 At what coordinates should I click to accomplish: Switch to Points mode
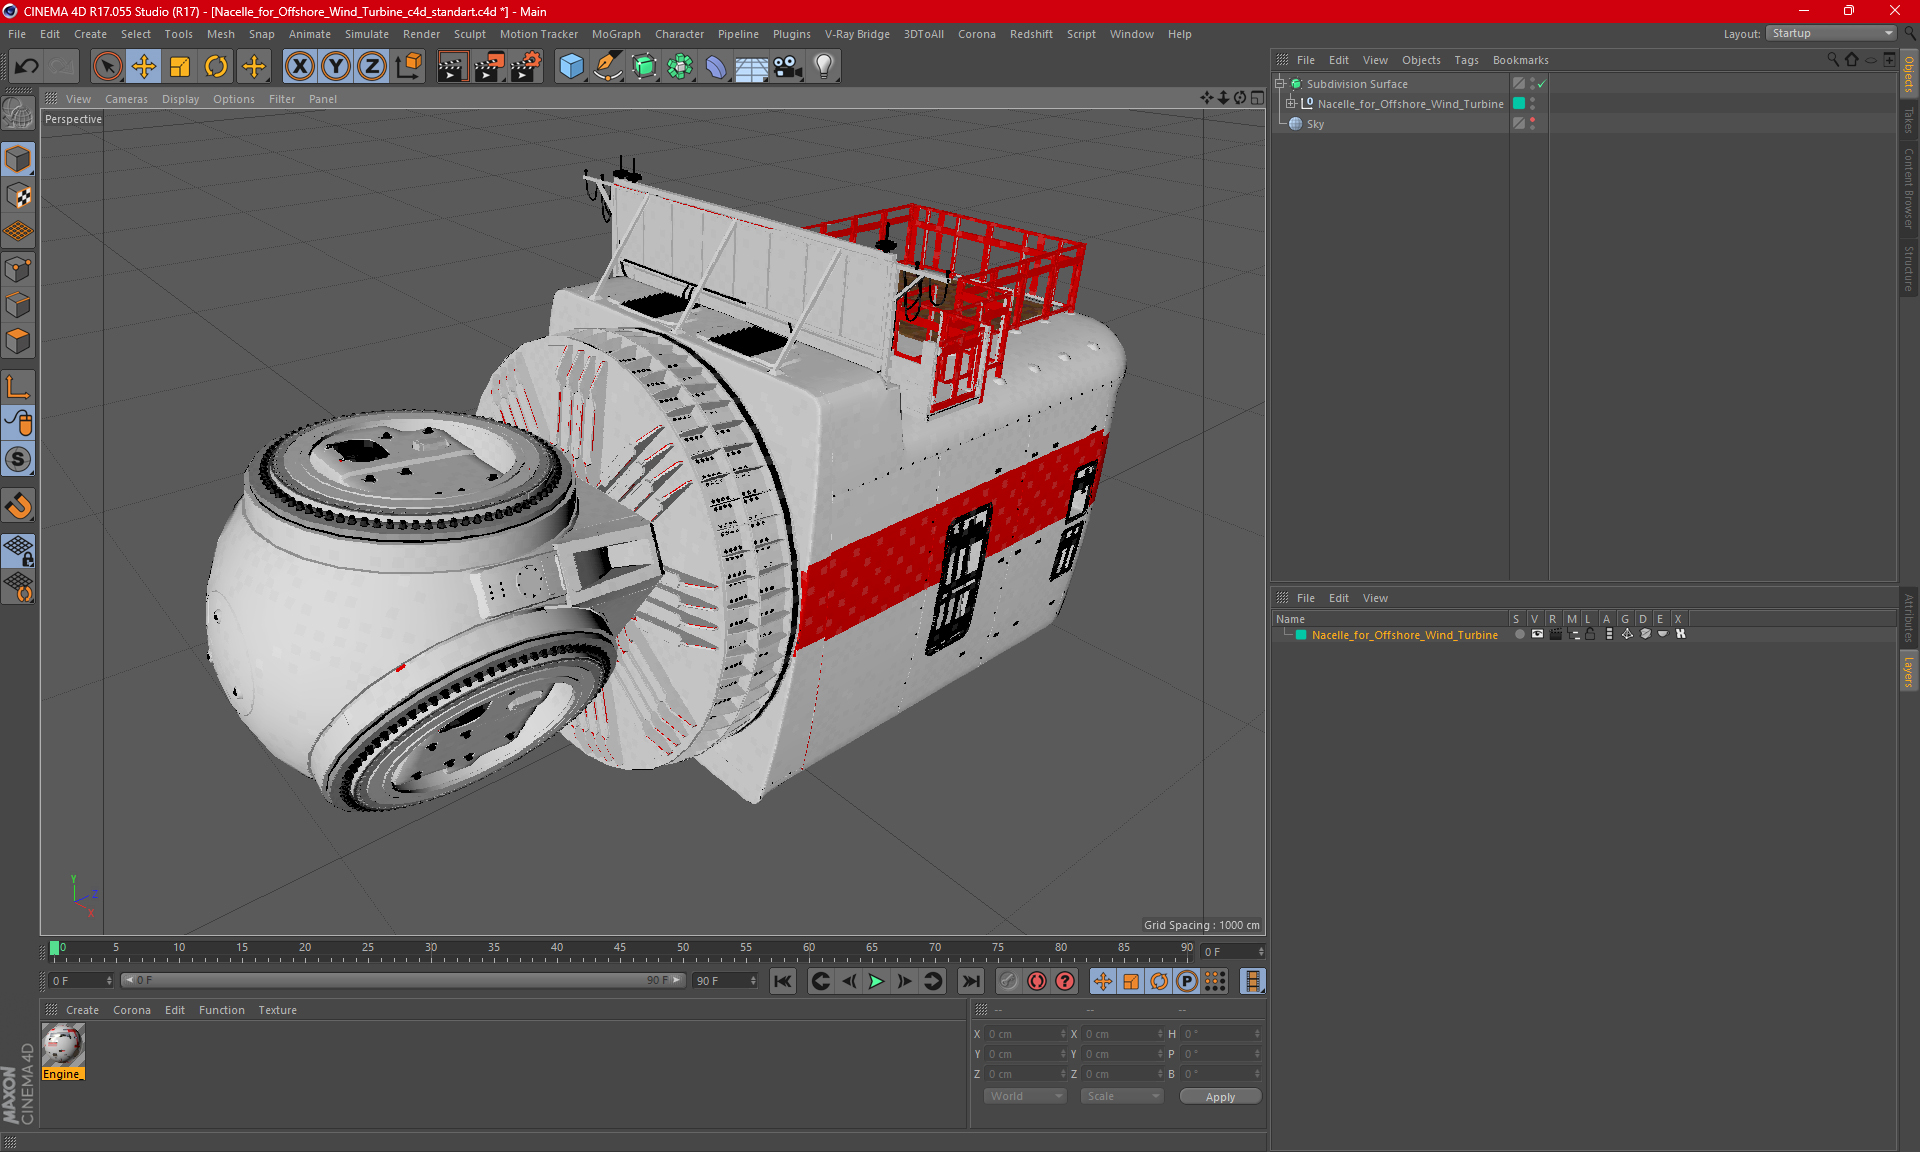[x=18, y=269]
